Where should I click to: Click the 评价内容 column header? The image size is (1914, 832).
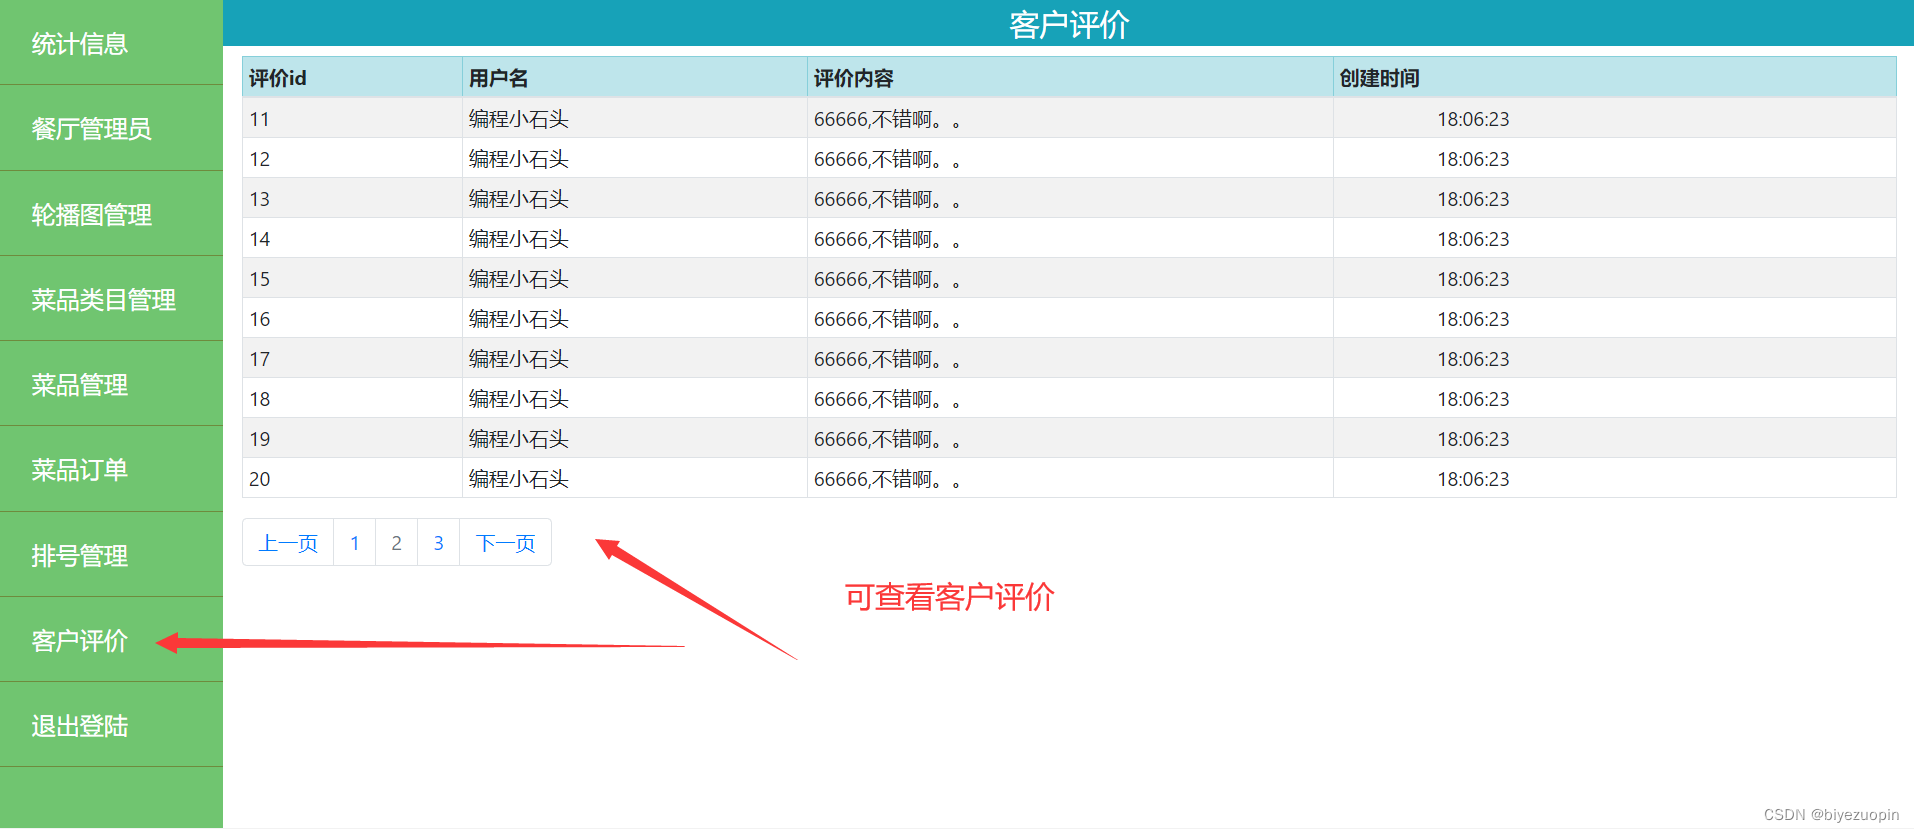click(1070, 78)
